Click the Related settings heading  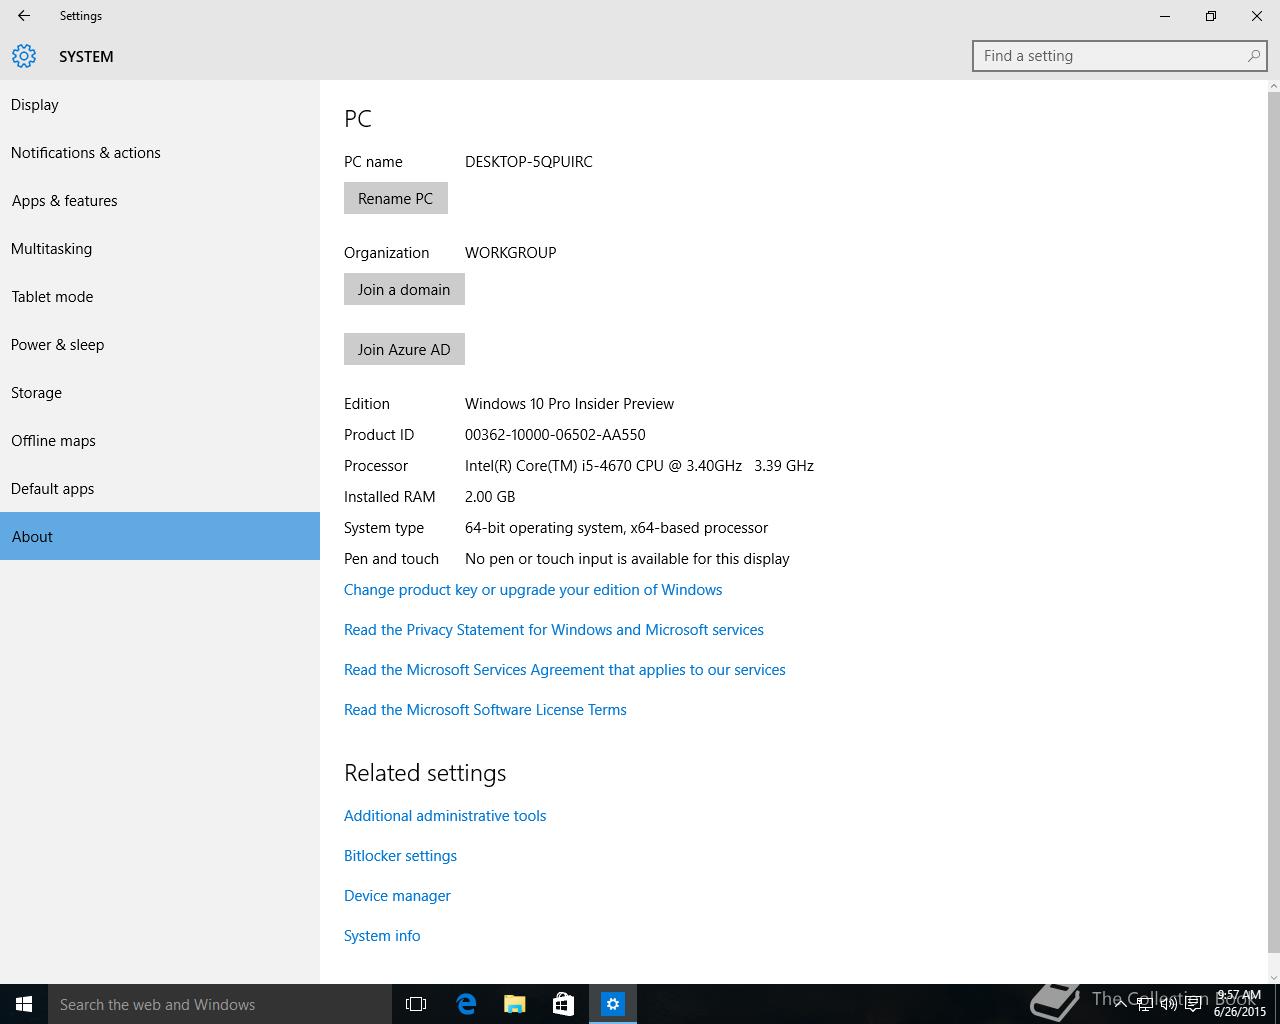point(425,773)
